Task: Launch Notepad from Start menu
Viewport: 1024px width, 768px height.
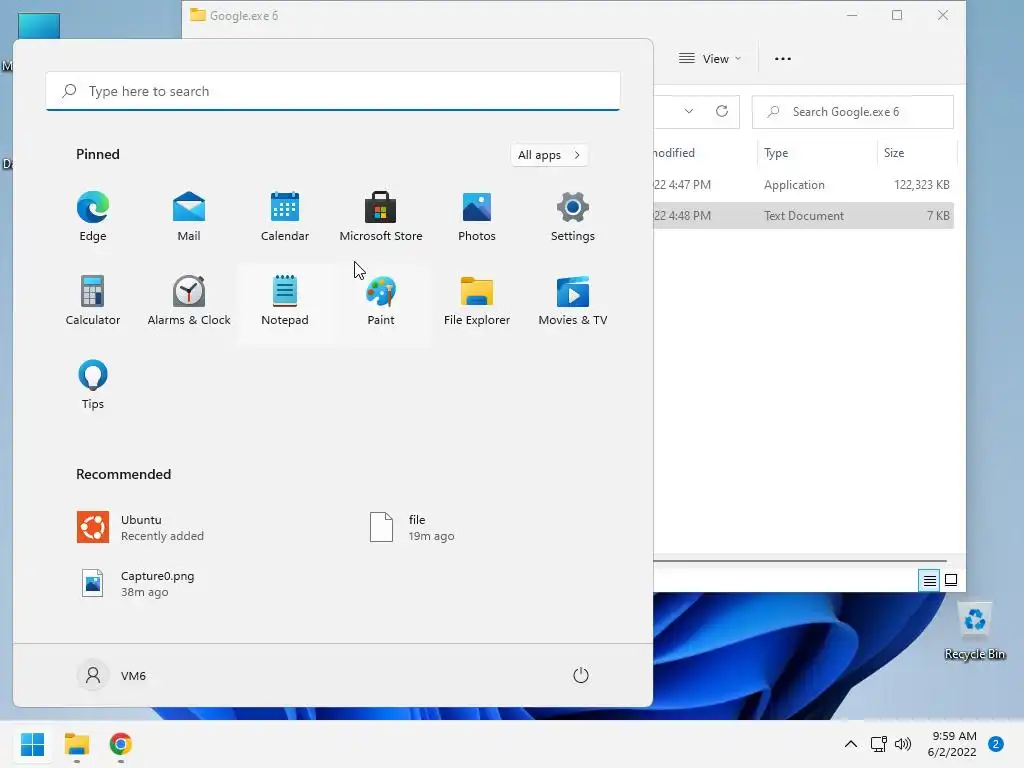Action: click(x=285, y=300)
